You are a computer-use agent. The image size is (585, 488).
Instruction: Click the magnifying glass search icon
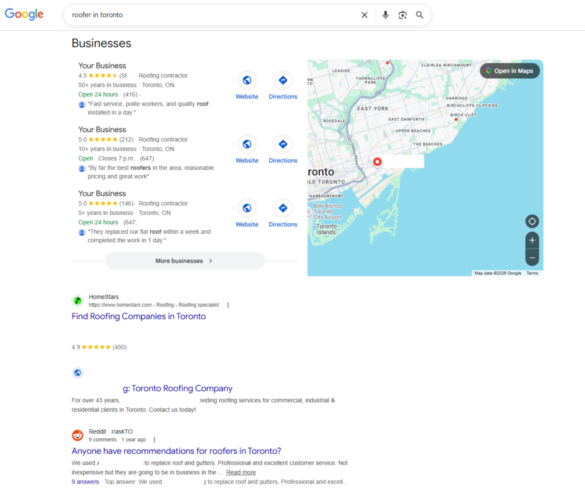coord(420,15)
